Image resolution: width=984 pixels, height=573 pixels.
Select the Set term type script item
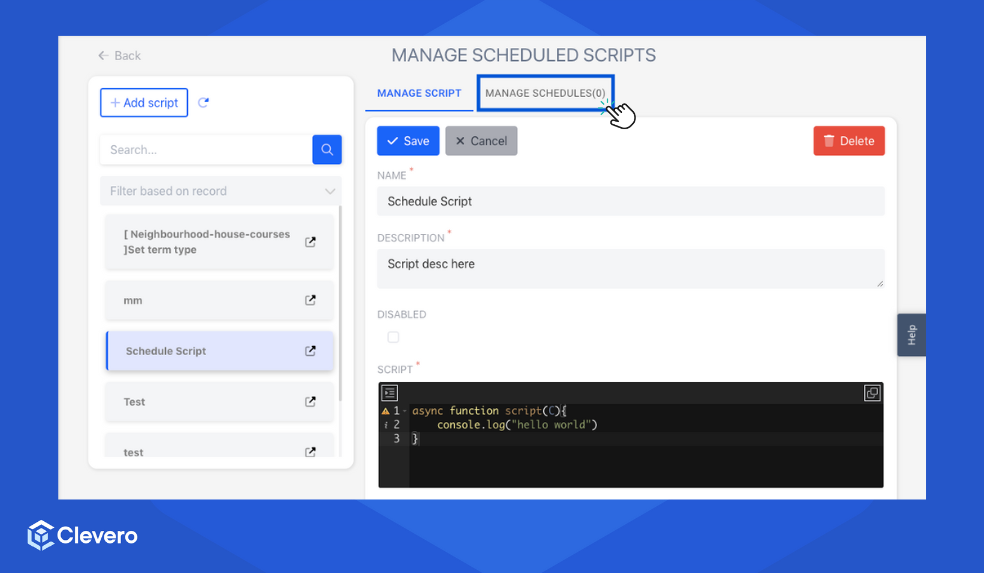[220, 242]
